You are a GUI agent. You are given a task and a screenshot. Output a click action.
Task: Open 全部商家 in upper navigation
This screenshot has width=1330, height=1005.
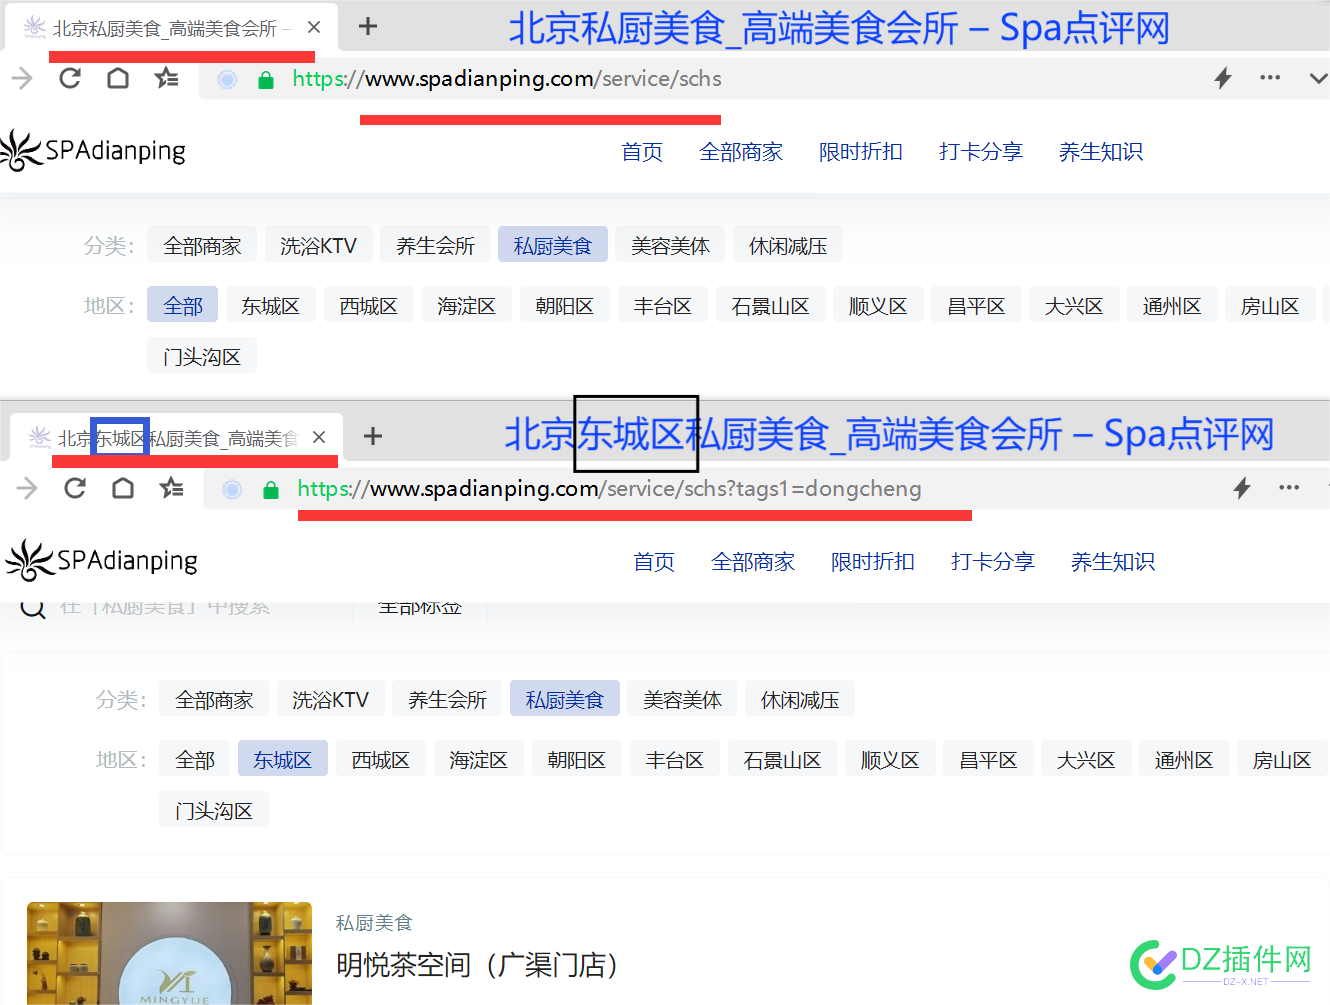point(741,152)
